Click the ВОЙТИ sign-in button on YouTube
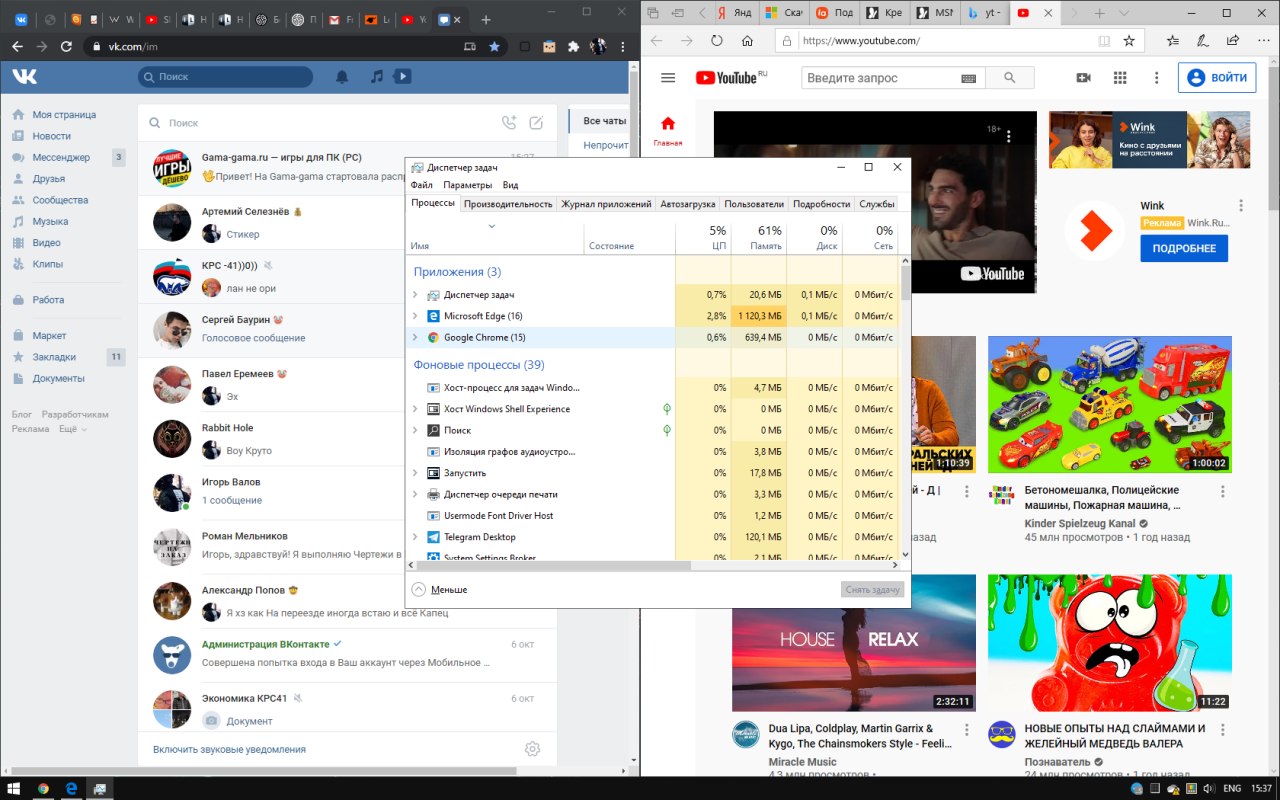 click(x=1216, y=78)
